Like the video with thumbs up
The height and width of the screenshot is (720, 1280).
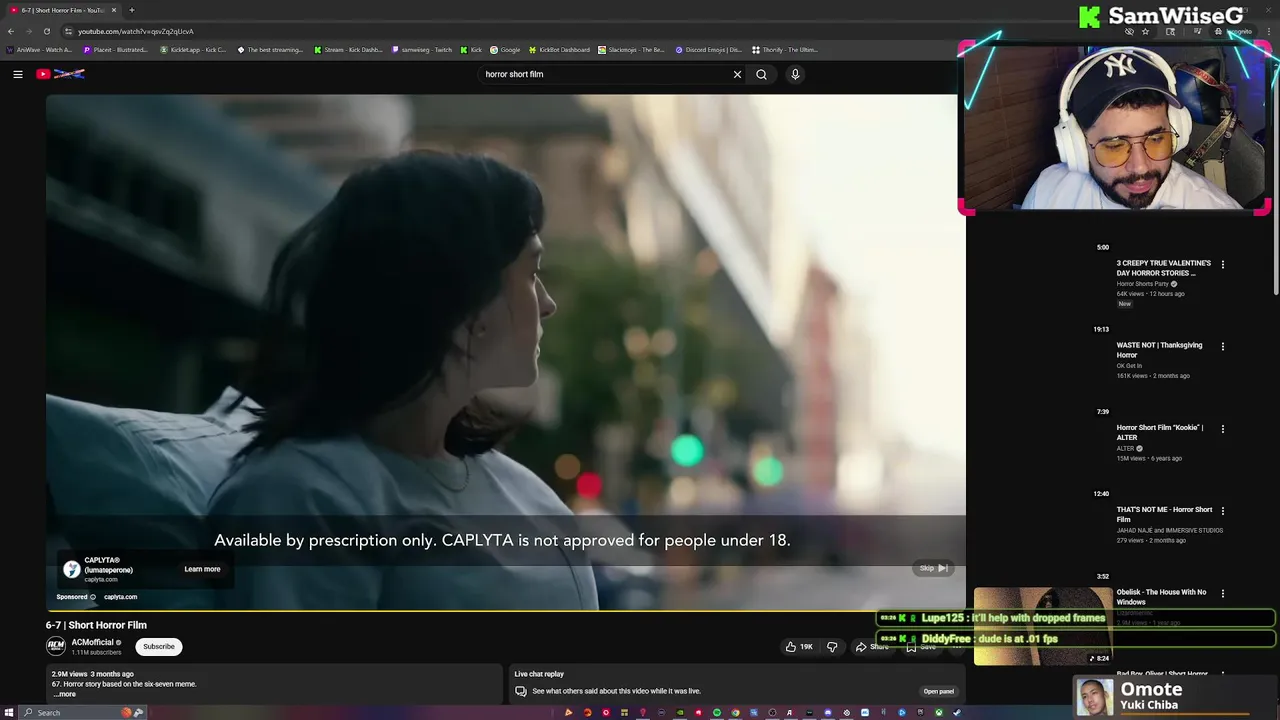coord(798,647)
